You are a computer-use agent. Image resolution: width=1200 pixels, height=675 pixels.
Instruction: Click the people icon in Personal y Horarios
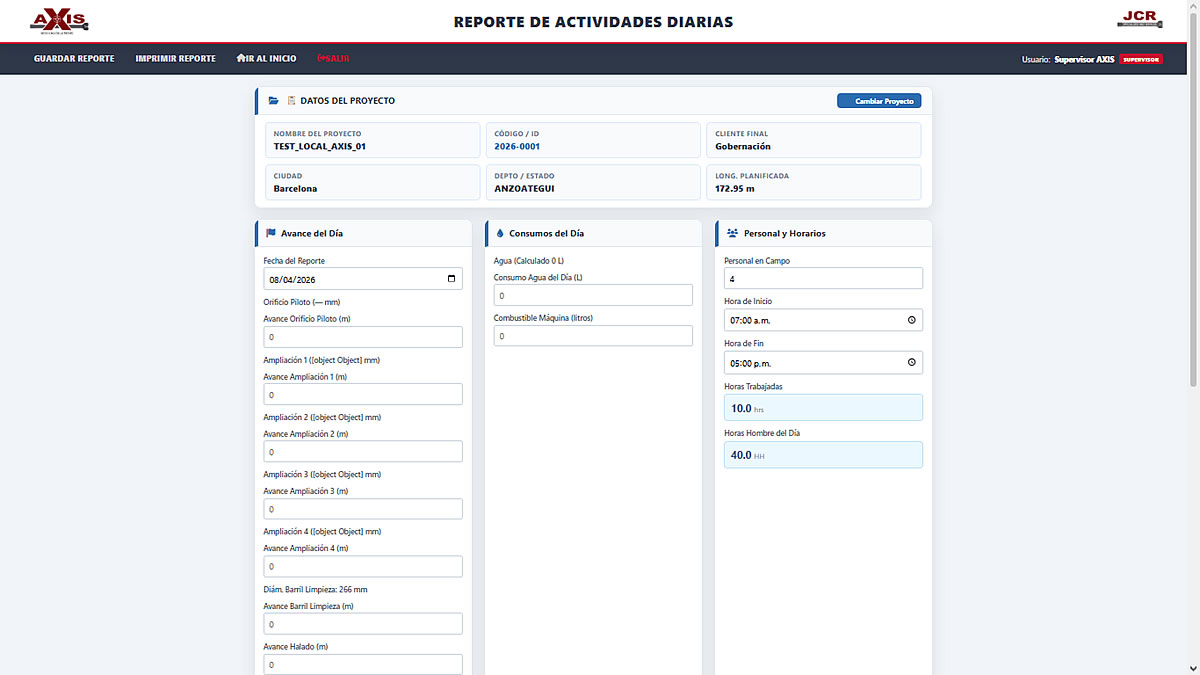732,233
